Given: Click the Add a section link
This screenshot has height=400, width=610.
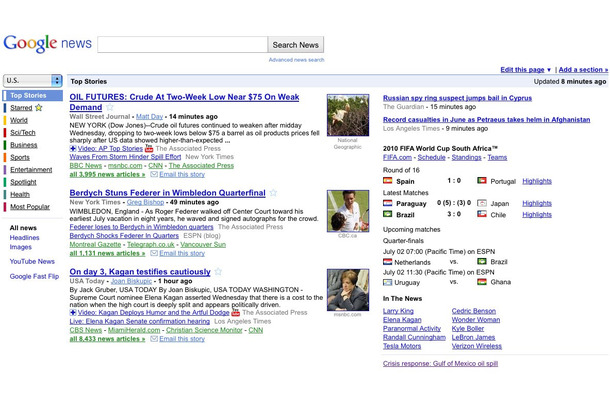Looking at the screenshot, I should click(583, 70).
